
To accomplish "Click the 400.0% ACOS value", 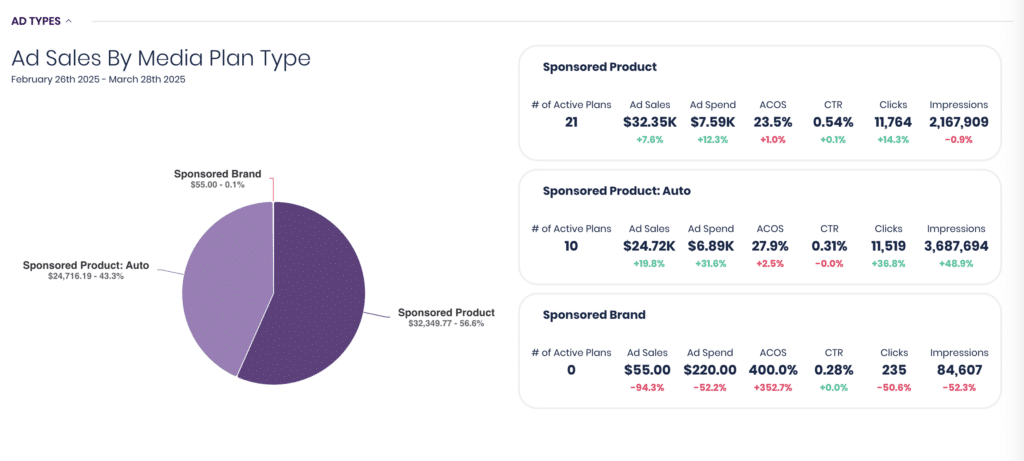I will (x=773, y=370).
